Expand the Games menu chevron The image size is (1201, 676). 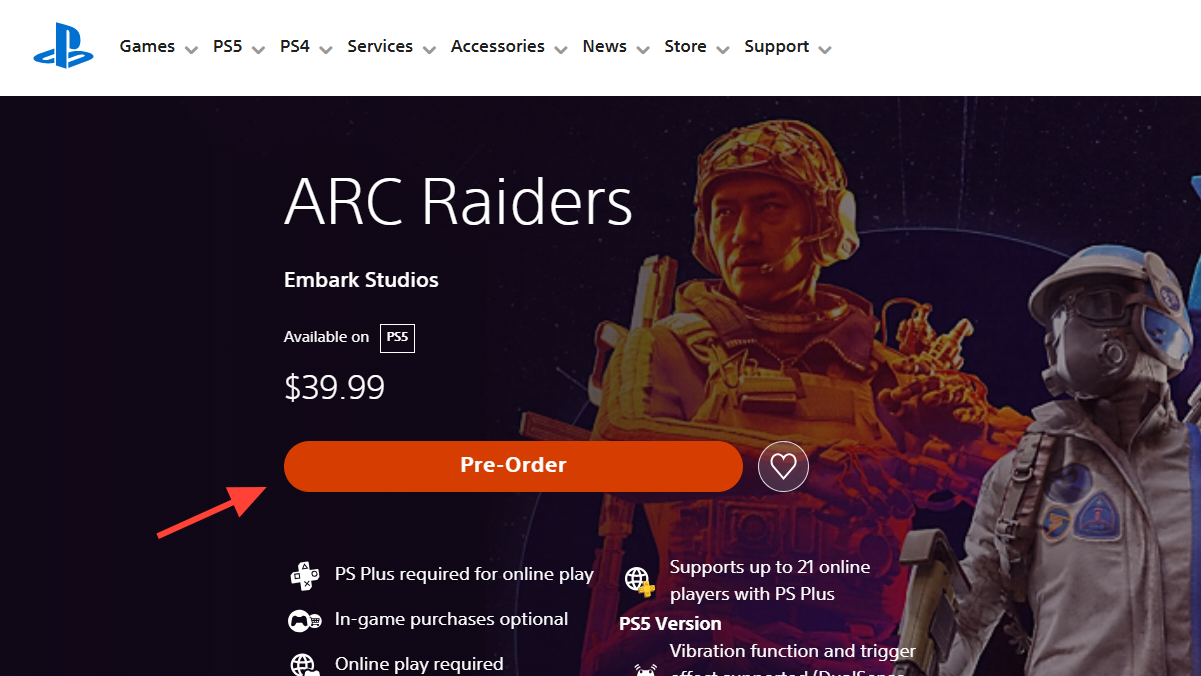[x=191, y=49]
